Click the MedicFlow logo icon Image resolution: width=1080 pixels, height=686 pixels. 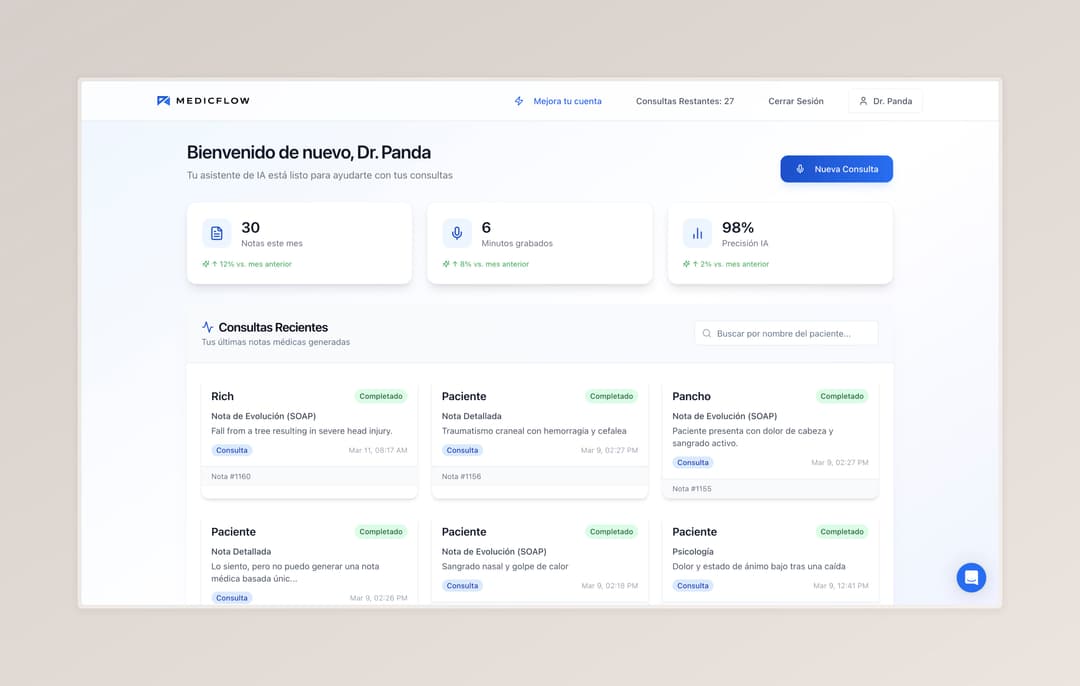(164, 101)
